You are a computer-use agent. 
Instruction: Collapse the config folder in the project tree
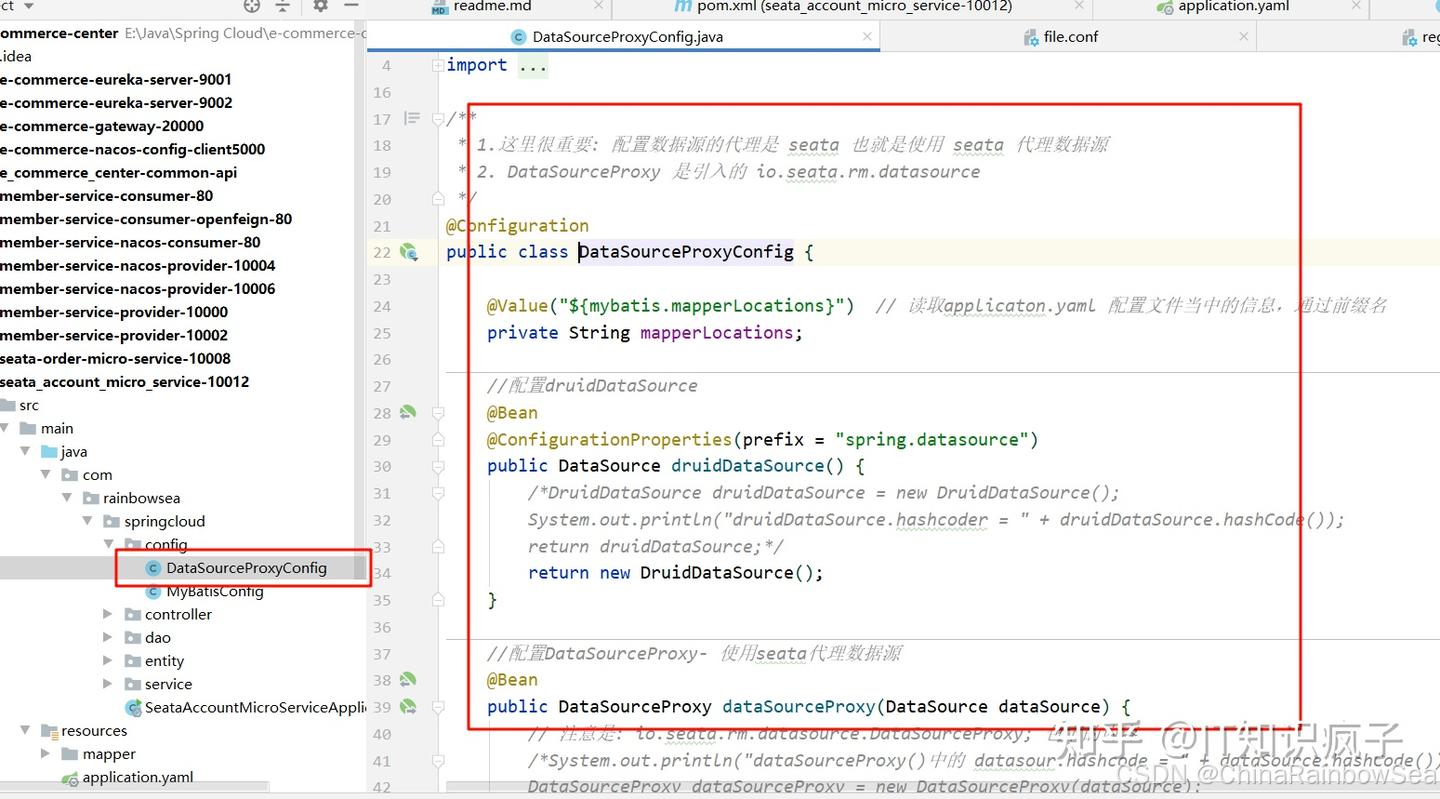(x=107, y=544)
